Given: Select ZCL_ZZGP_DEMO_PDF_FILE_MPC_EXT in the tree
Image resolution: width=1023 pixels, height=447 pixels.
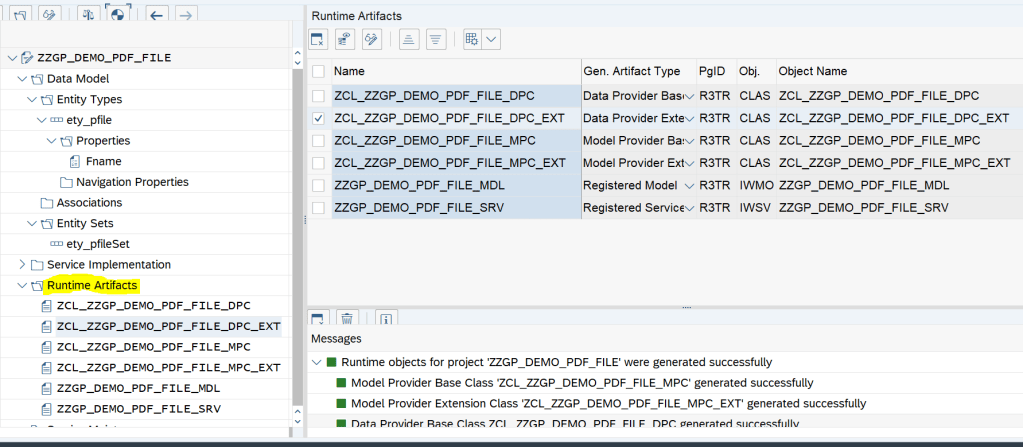Looking at the screenshot, I should pyautogui.click(x=168, y=367).
